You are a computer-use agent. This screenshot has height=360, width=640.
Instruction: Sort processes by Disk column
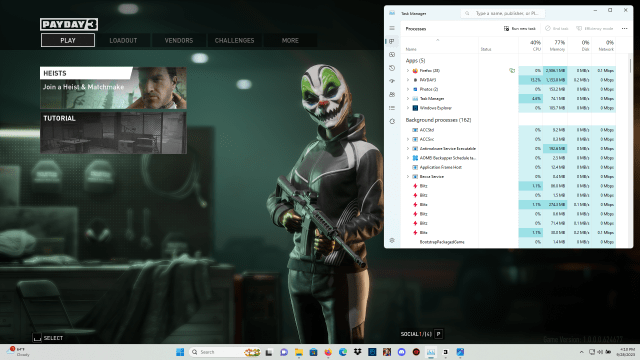pos(579,45)
